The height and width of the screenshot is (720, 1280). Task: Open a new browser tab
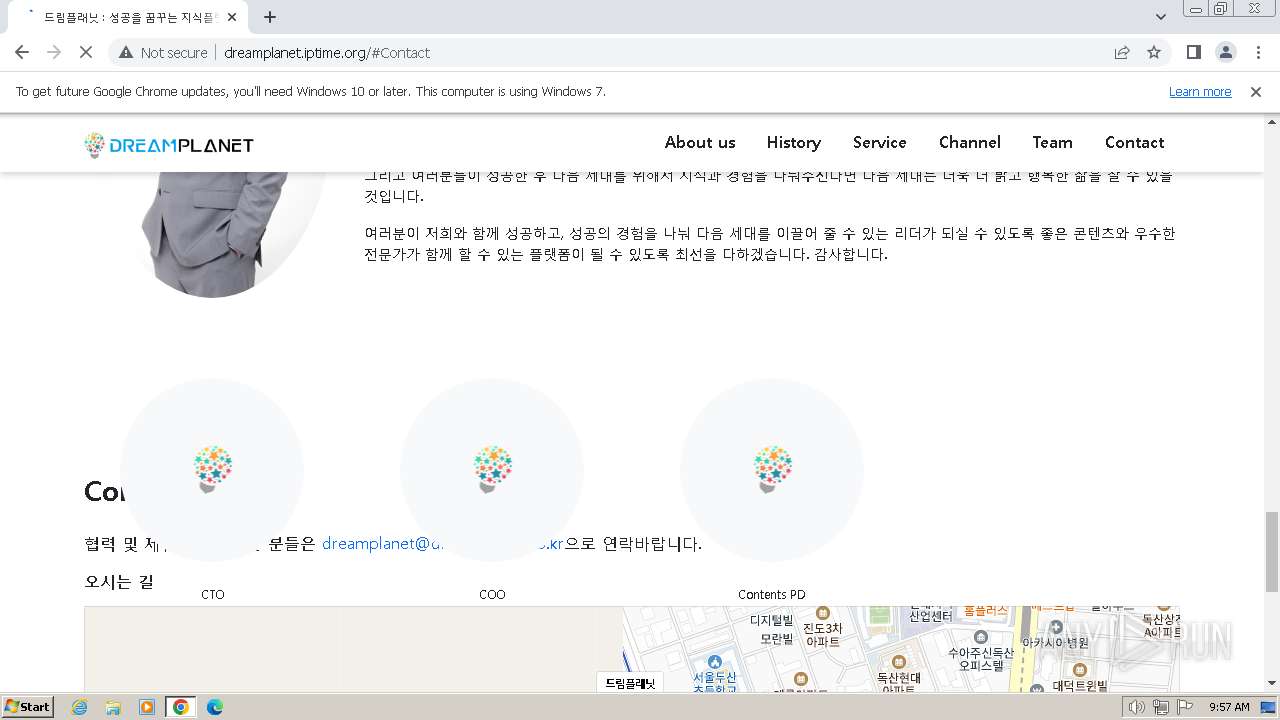tap(270, 17)
